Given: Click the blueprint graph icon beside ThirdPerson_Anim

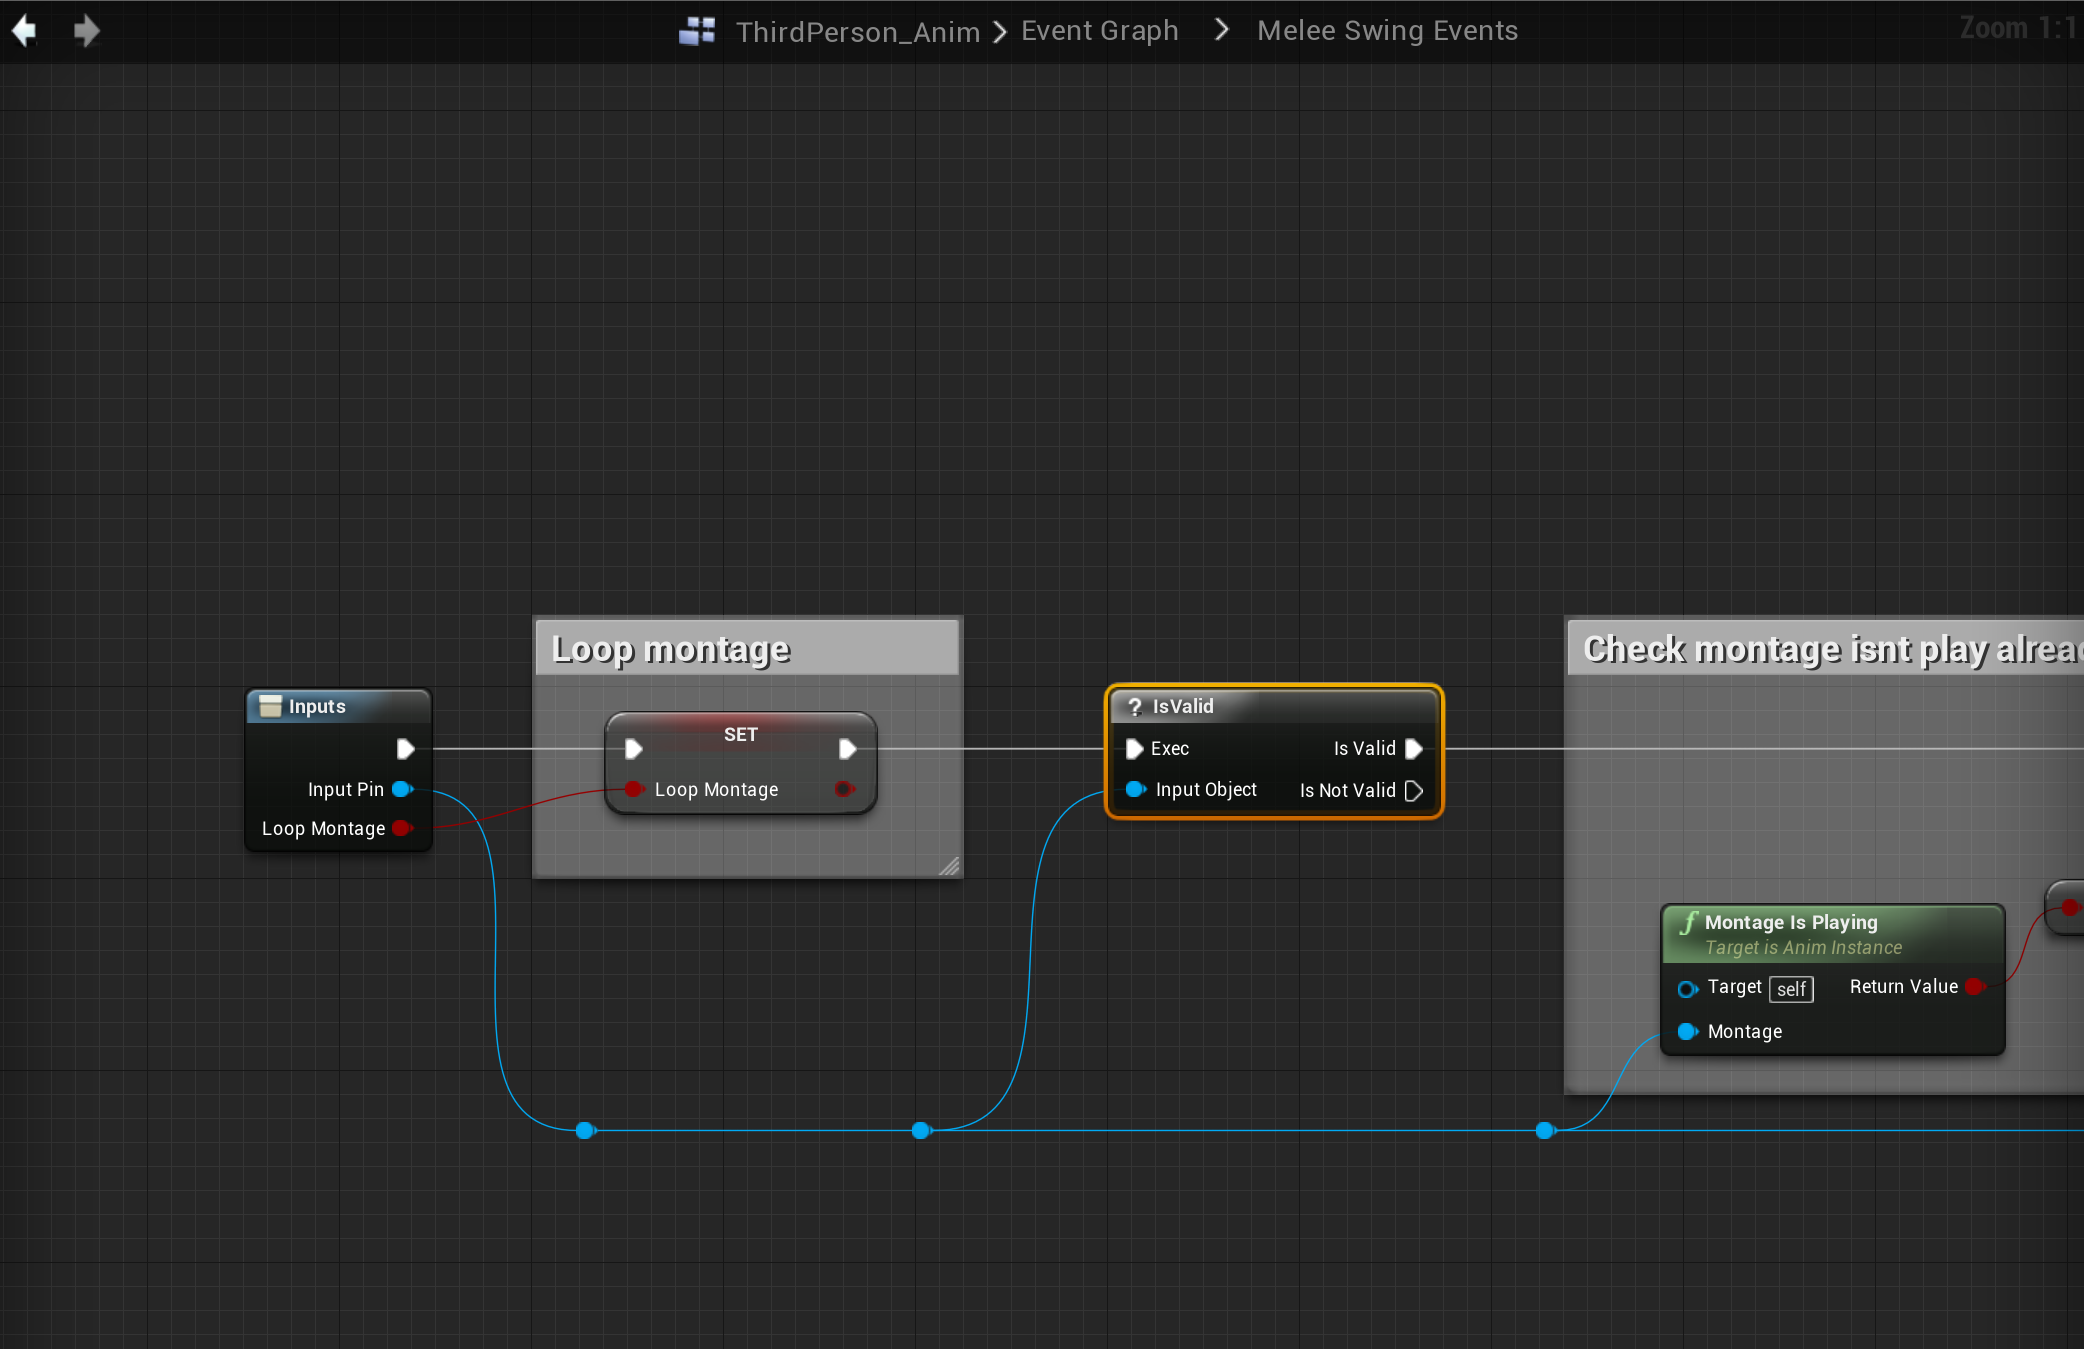Looking at the screenshot, I should (x=697, y=31).
